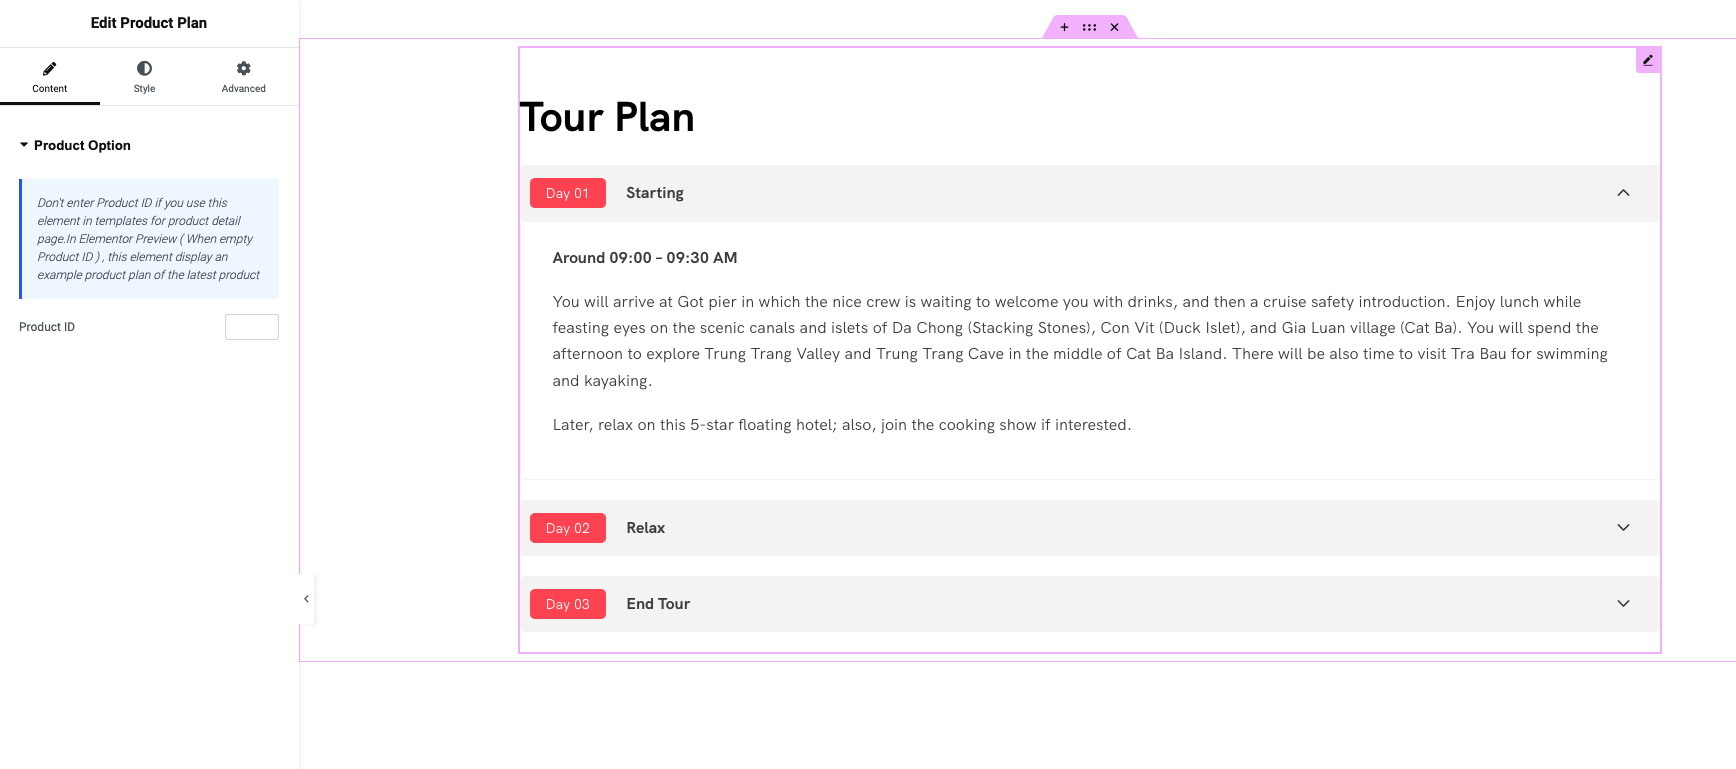This screenshot has height=769, width=1736.
Task: Click the Product ID input field
Action: (252, 327)
